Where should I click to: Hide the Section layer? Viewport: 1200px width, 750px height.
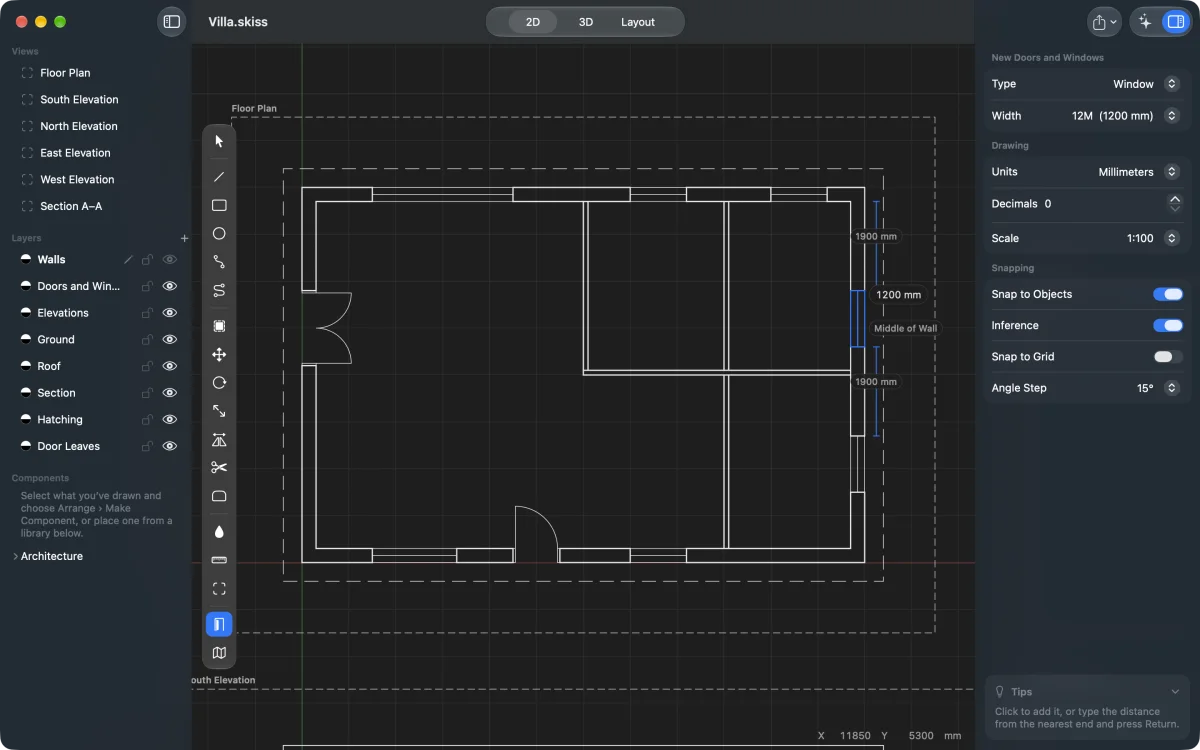[x=170, y=393]
